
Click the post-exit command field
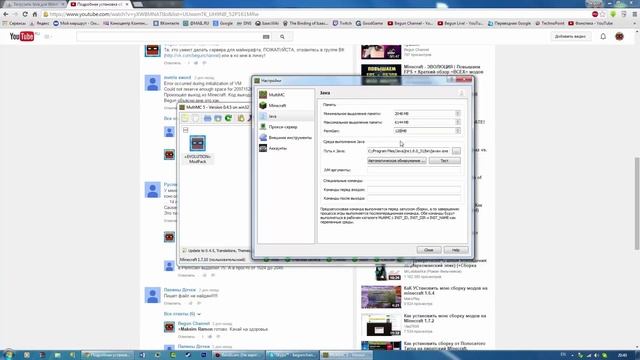click(414, 198)
